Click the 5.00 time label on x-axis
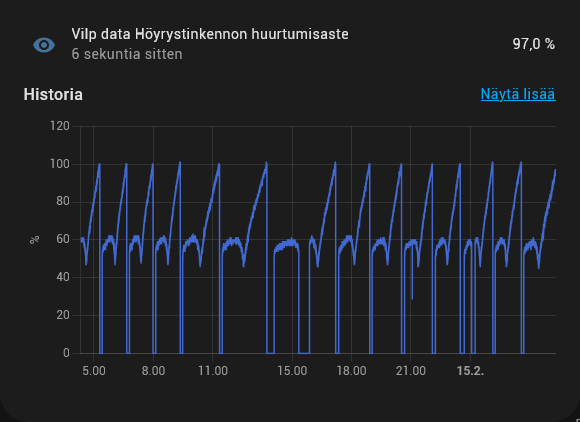Image resolution: width=580 pixels, height=422 pixels. click(x=94, y=371)
